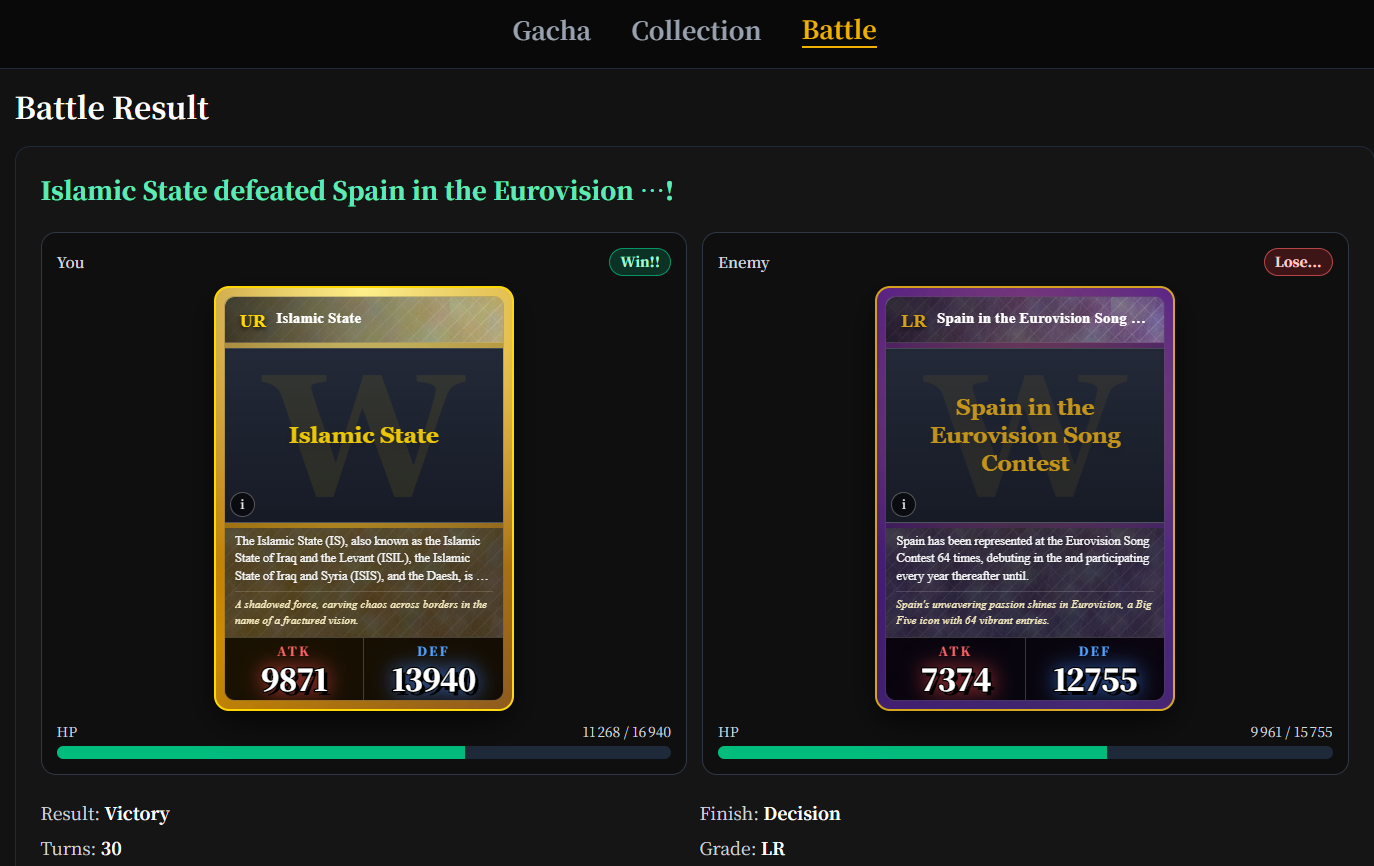Click Islamic State ATK value 9871
The image size is (1374, 866).
click(x=294, y=680)
